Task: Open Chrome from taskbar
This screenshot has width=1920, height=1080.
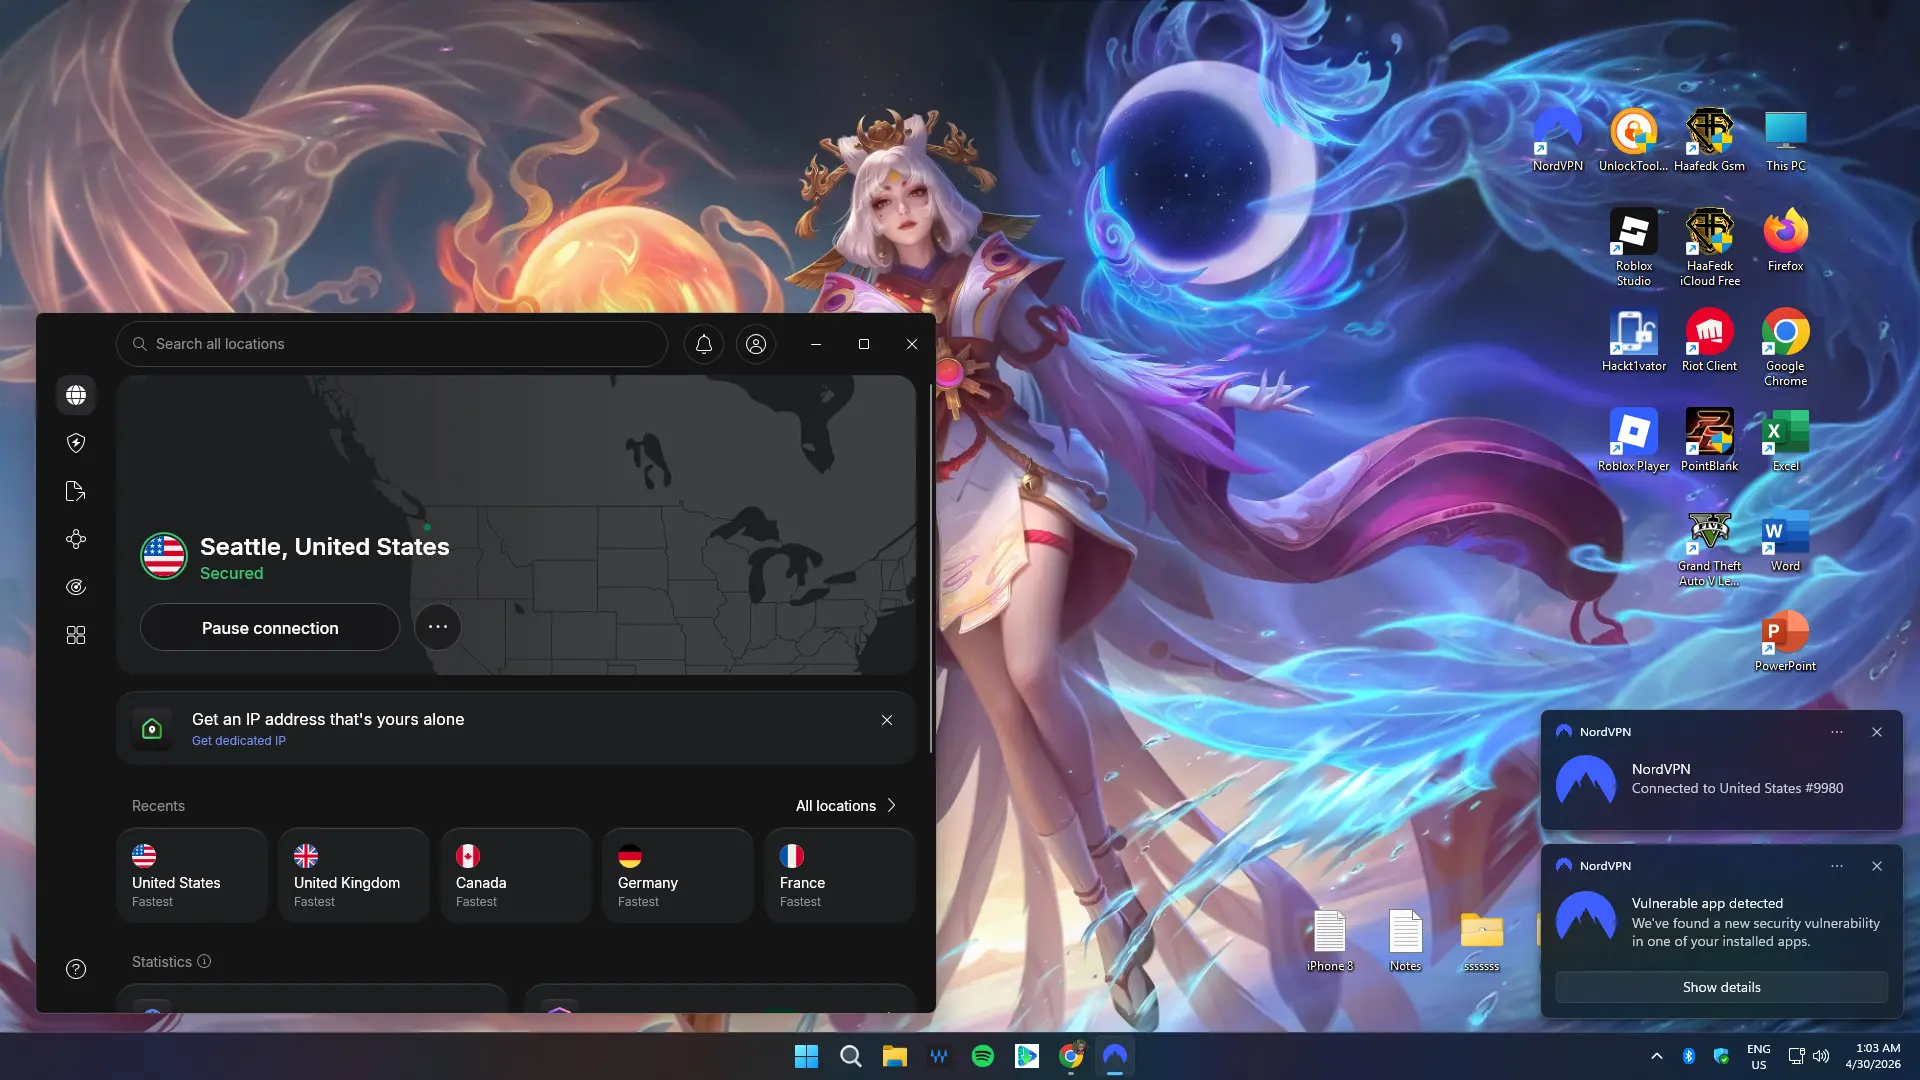Action: tap(1071, 1056)
